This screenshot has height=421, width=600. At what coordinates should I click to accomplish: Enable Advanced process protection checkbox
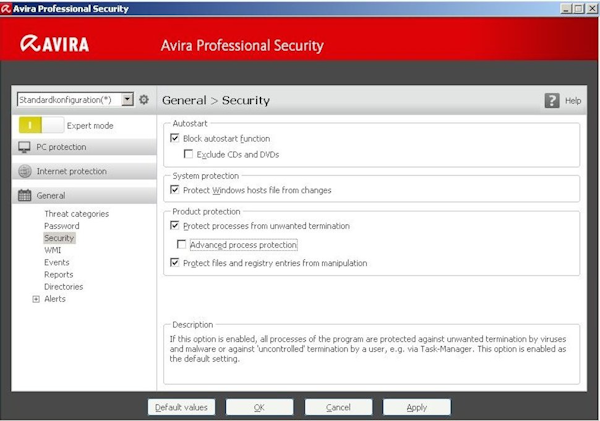click(181, 245)
